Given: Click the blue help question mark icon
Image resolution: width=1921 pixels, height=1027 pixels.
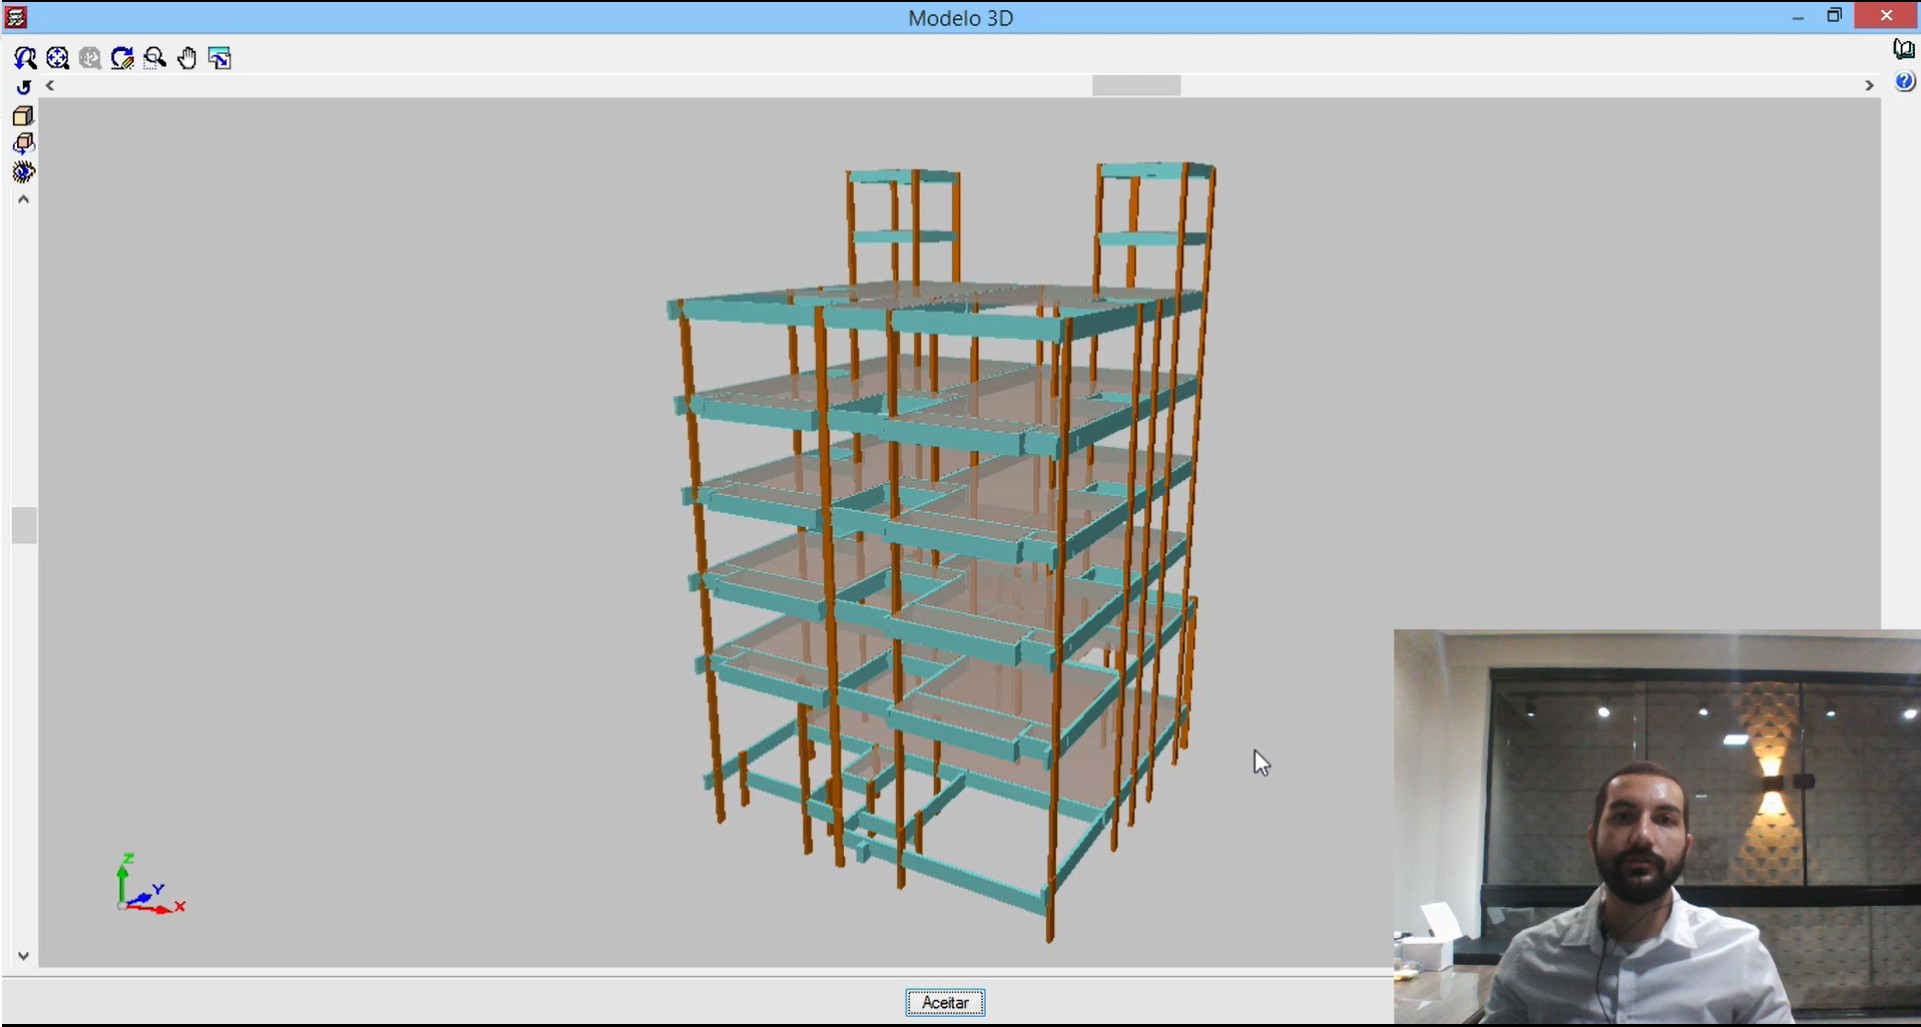Looking at the screenshot, I should tap(1904, 82).
